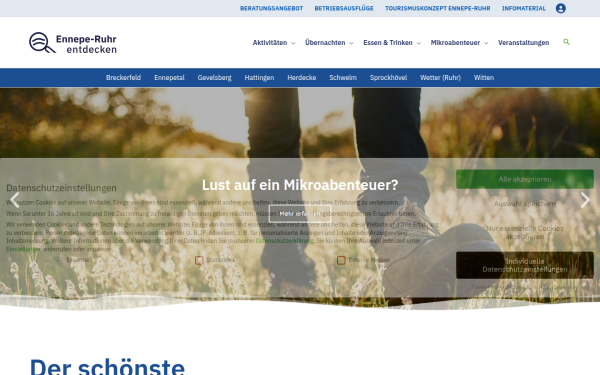Screen dimensions: 600x375
Task: Click the 'Der schönste' heading
Action: click(x=107, y=367)
